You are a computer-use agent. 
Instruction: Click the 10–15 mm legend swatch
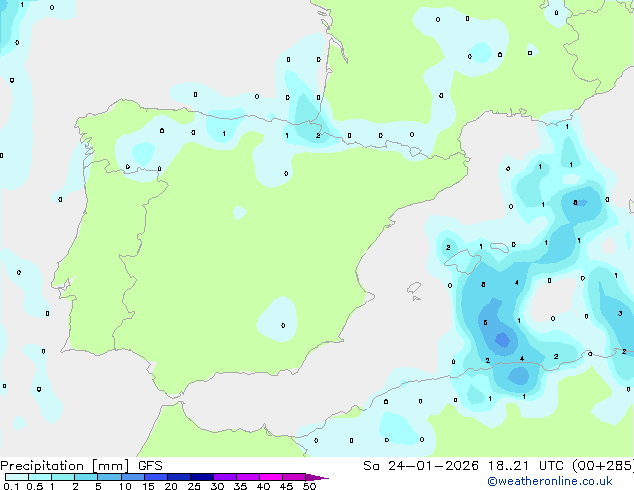tap(133, 477)
